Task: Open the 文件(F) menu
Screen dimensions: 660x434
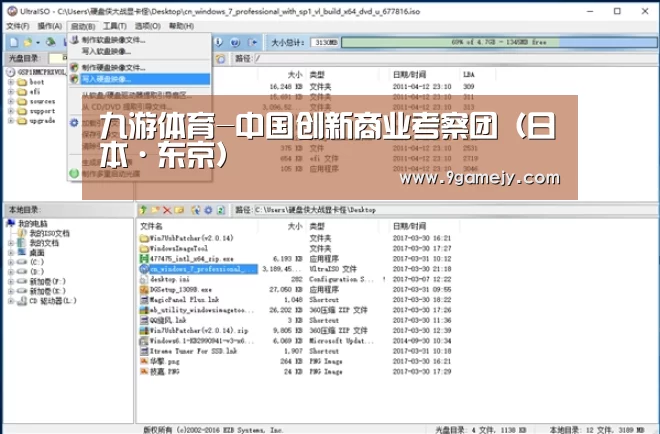Action: pos(18,26)
